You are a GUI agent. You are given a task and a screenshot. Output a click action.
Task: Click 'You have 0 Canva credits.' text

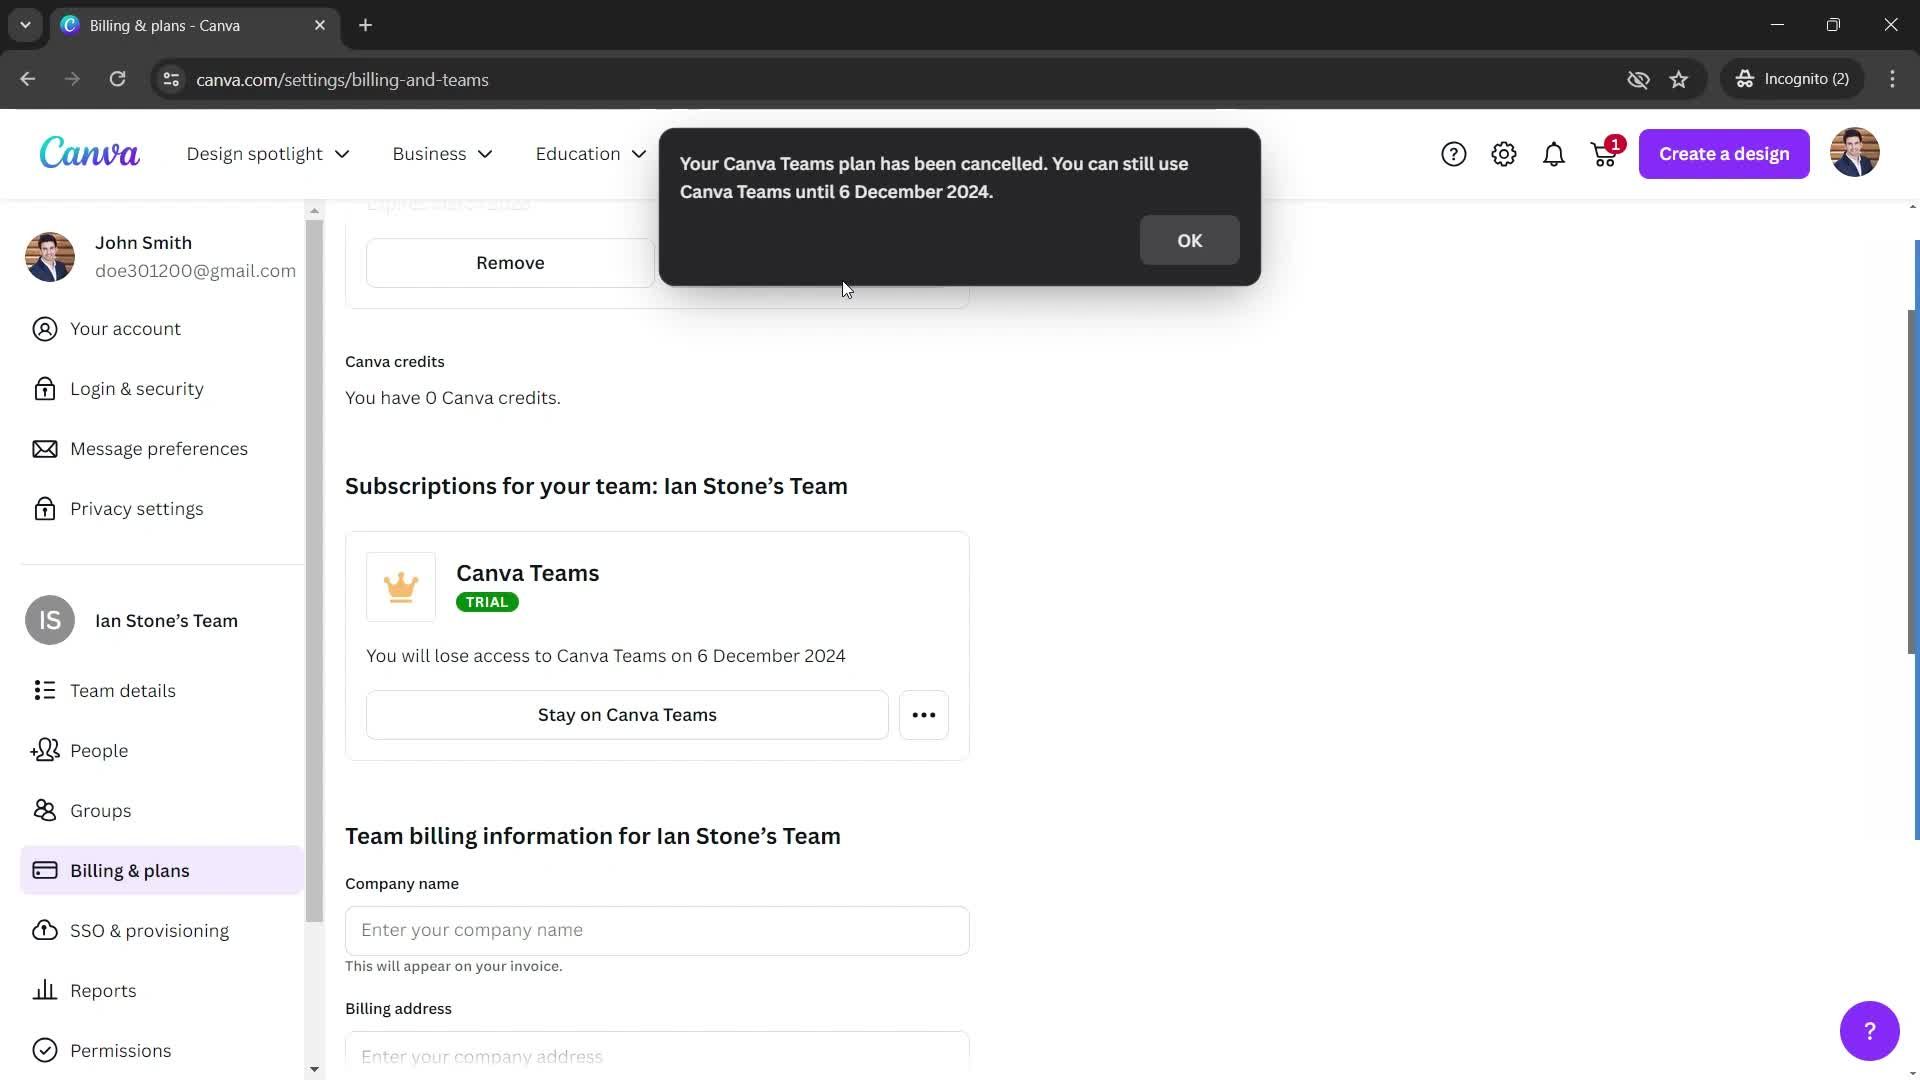pyautogui.click(x=453, y=398)
